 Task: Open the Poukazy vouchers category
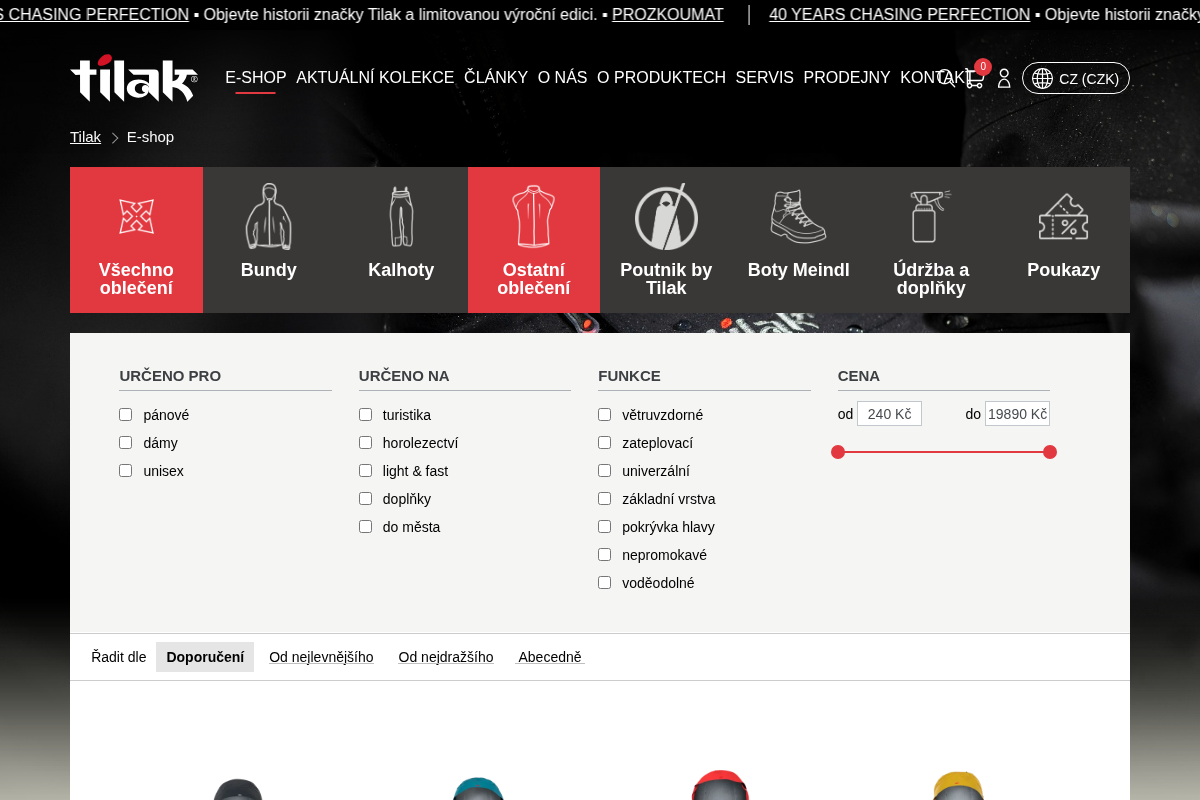pos(1063,240)
